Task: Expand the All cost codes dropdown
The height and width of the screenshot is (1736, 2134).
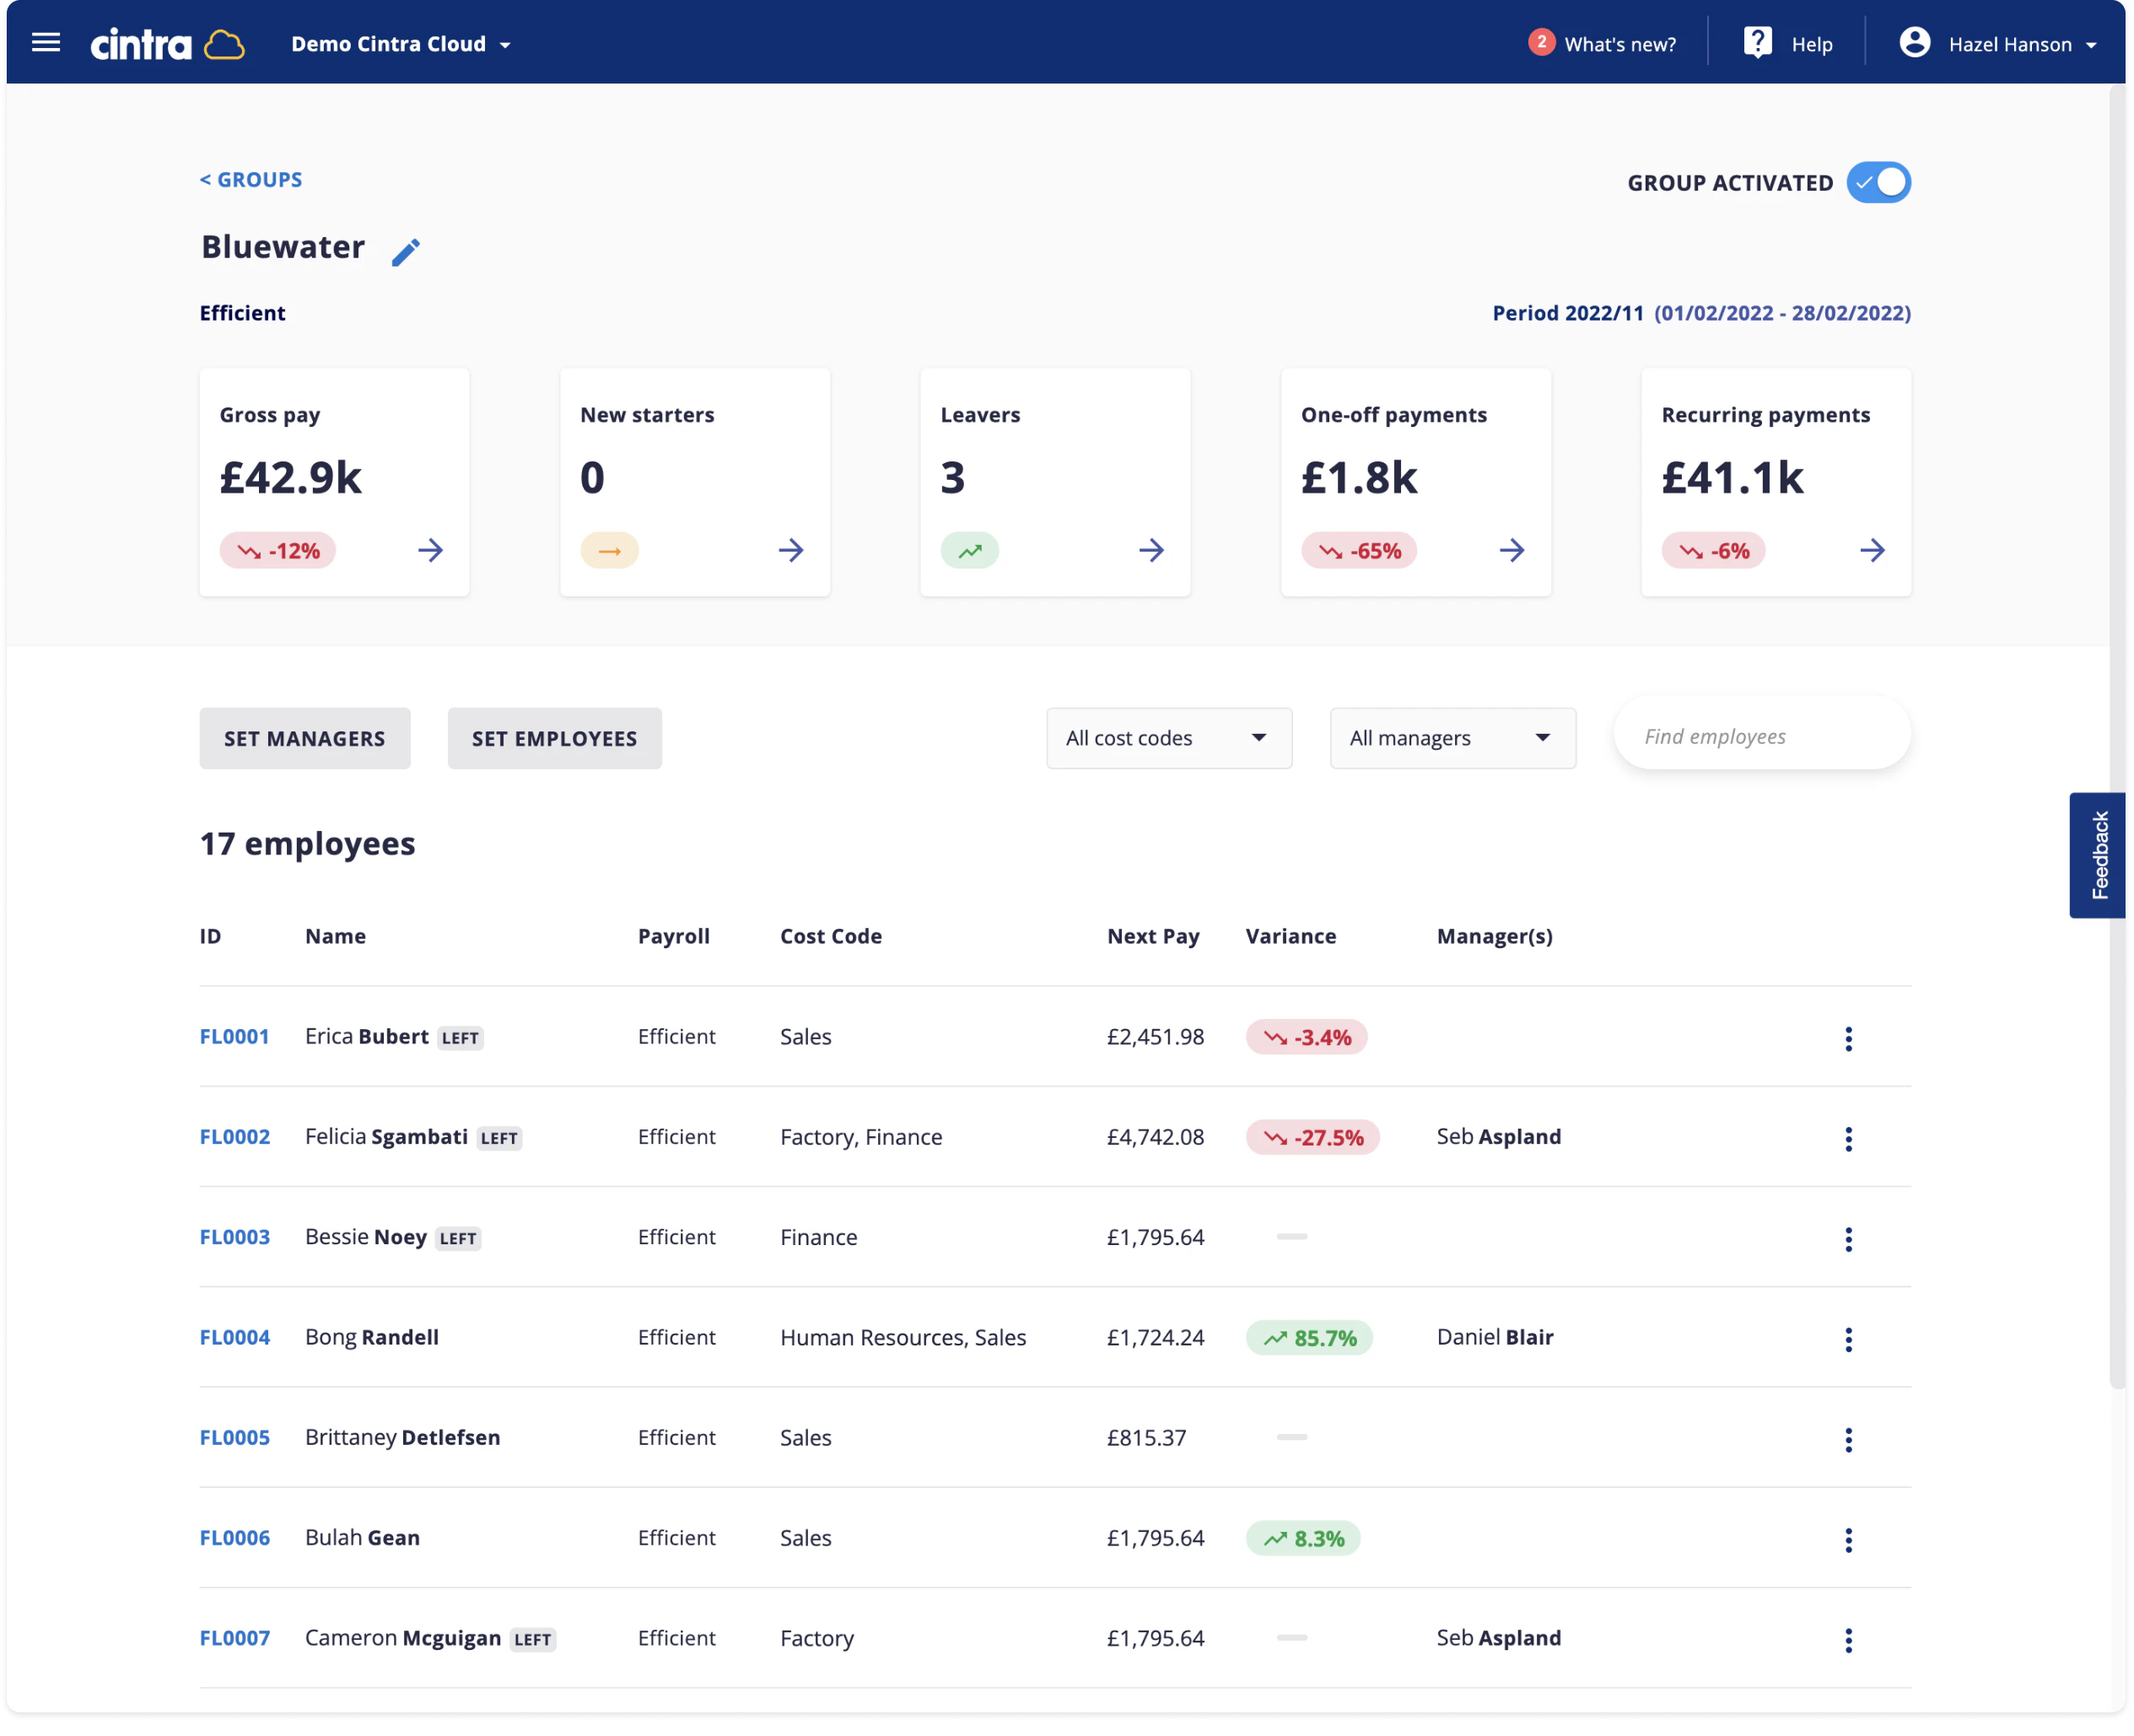Action: (x=1168, y=738)
